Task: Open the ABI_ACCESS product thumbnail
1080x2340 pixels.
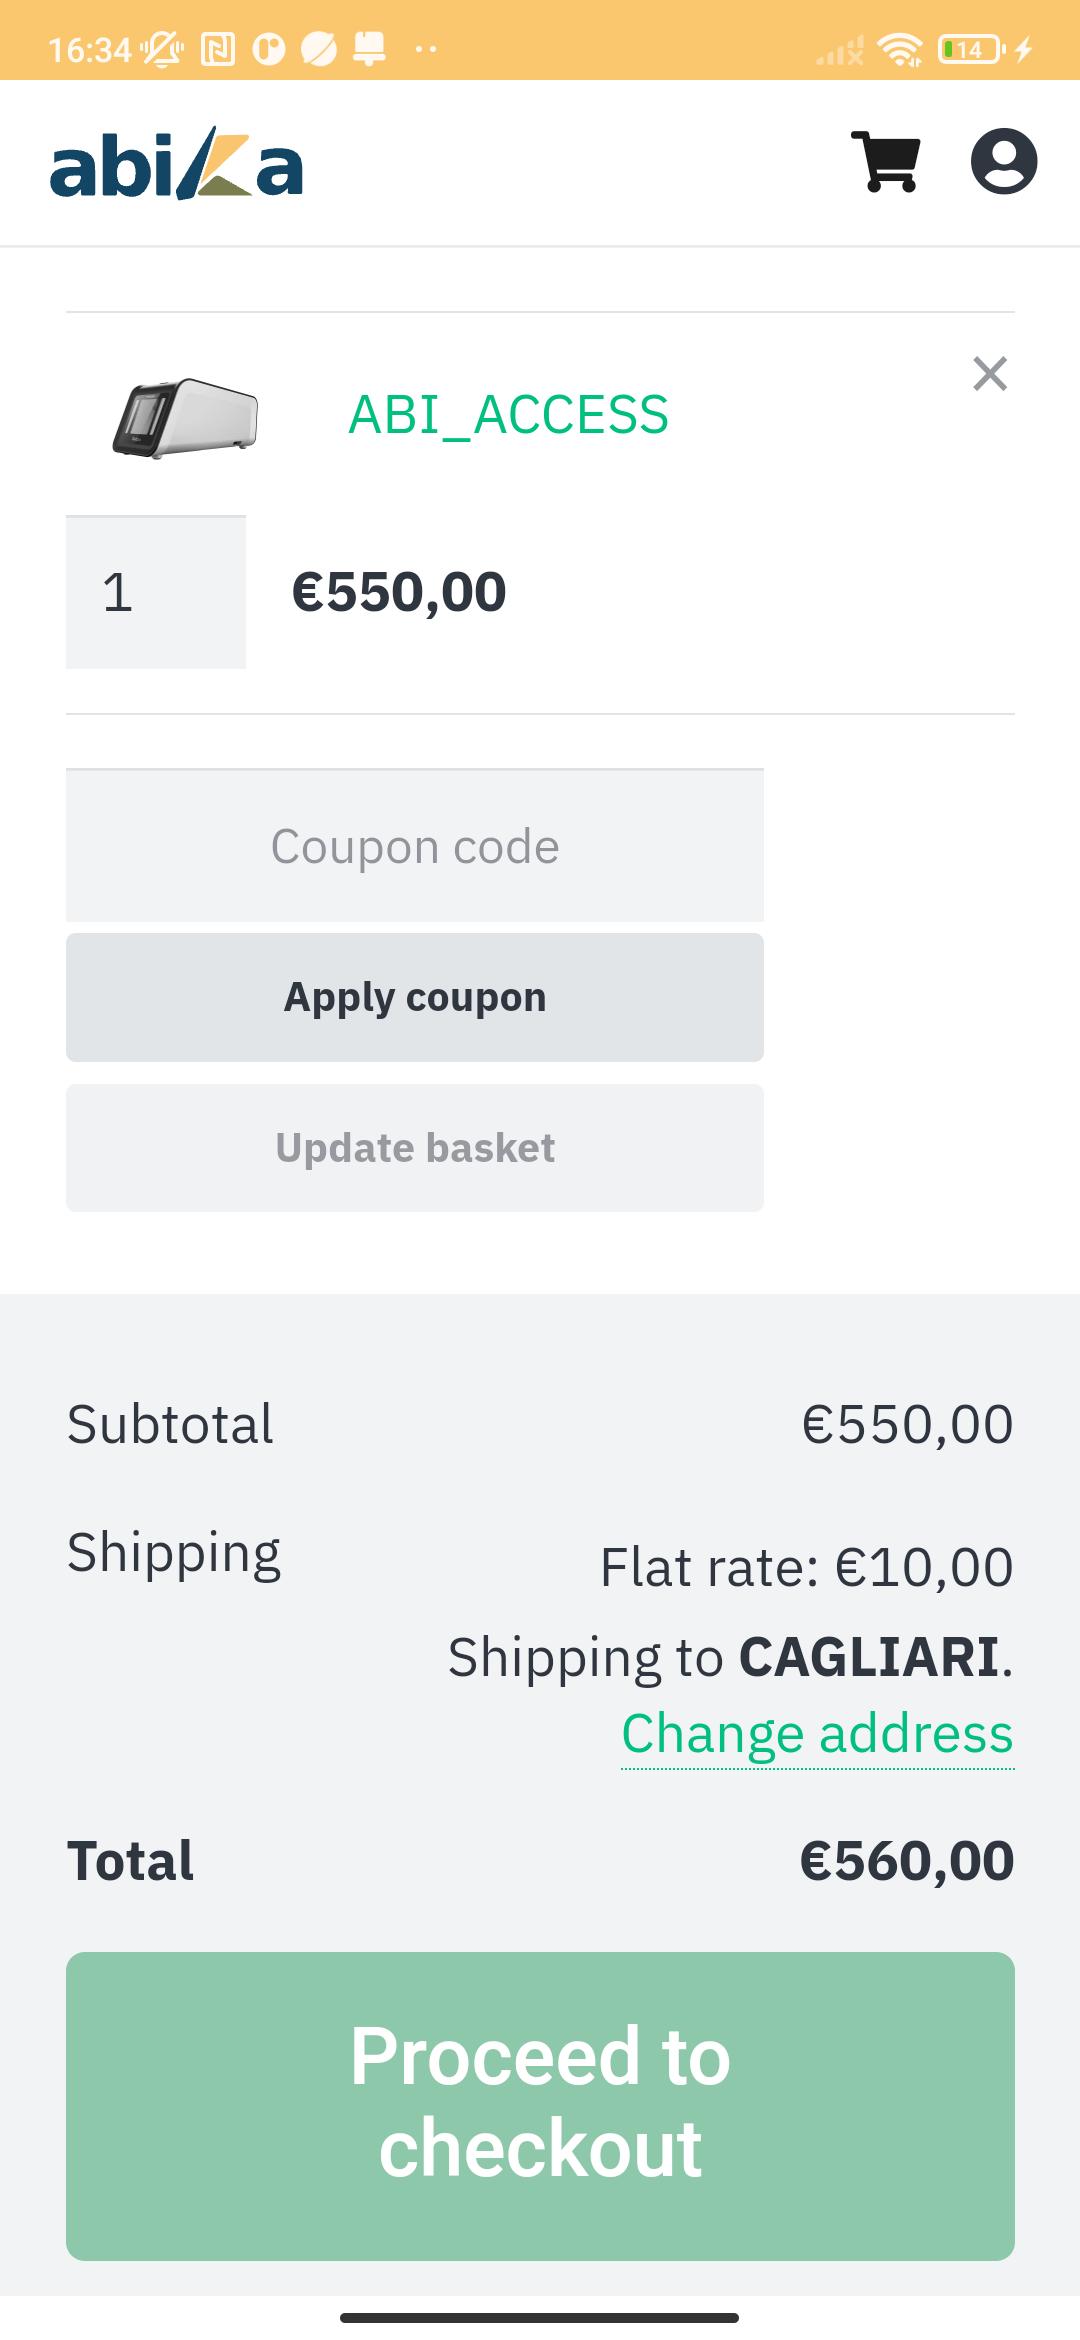Action: click(x=185, y=418)
